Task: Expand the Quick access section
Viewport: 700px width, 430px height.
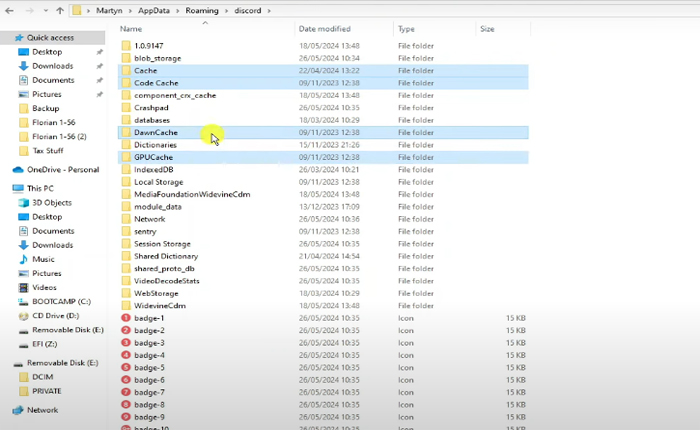Action: click(x=5, y=38)
